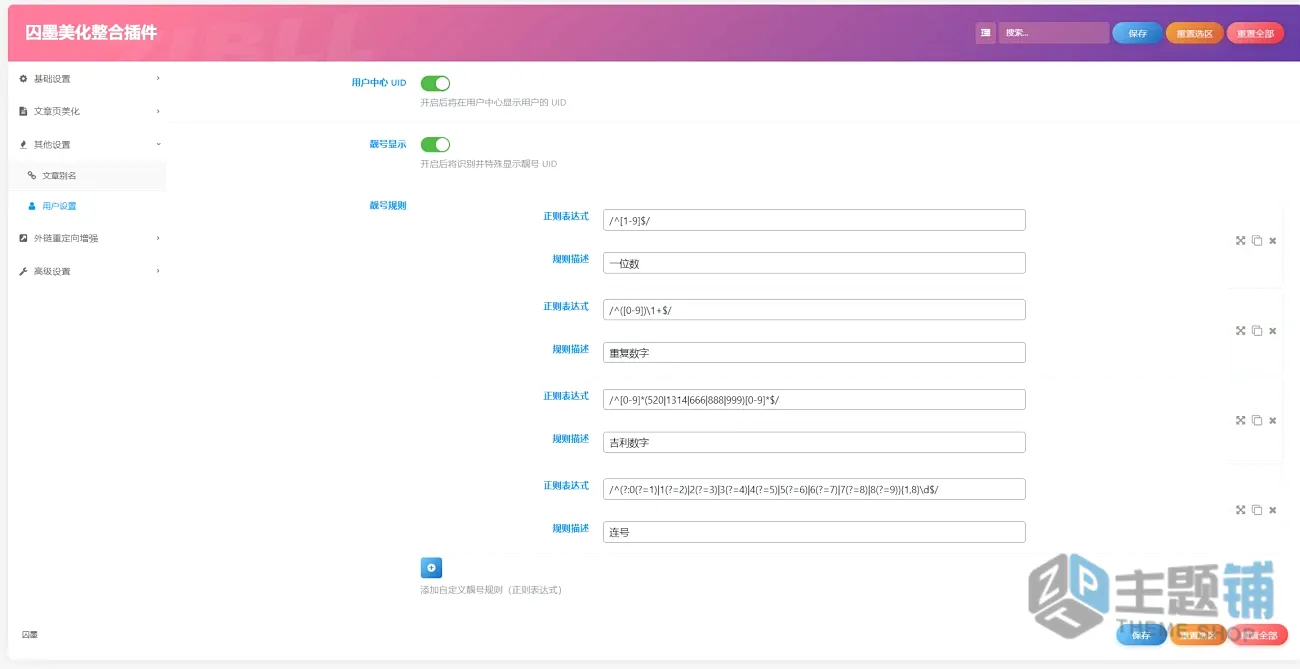This screenshot has width=1300, height=669.
Task: Open the 文章别名 submenu item
Action: pyautogui.click(x=87, y=176)
